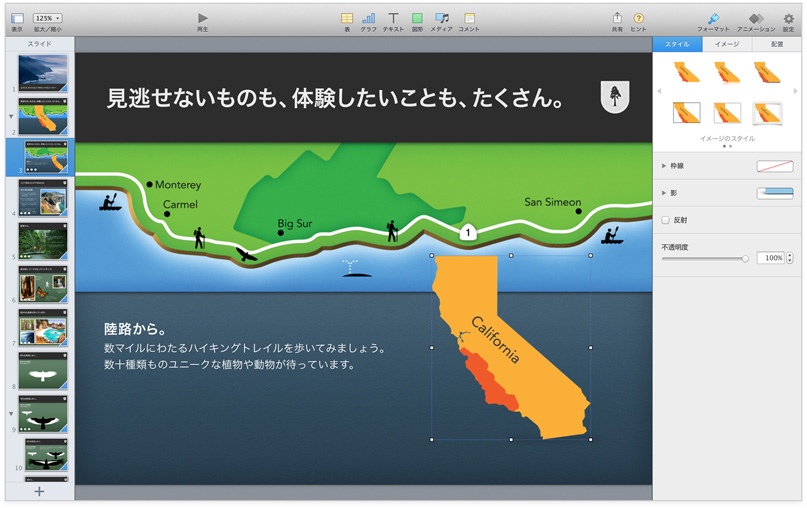
Task: Open the アニメーション animate inspector
Action: [x=756, y=18]
